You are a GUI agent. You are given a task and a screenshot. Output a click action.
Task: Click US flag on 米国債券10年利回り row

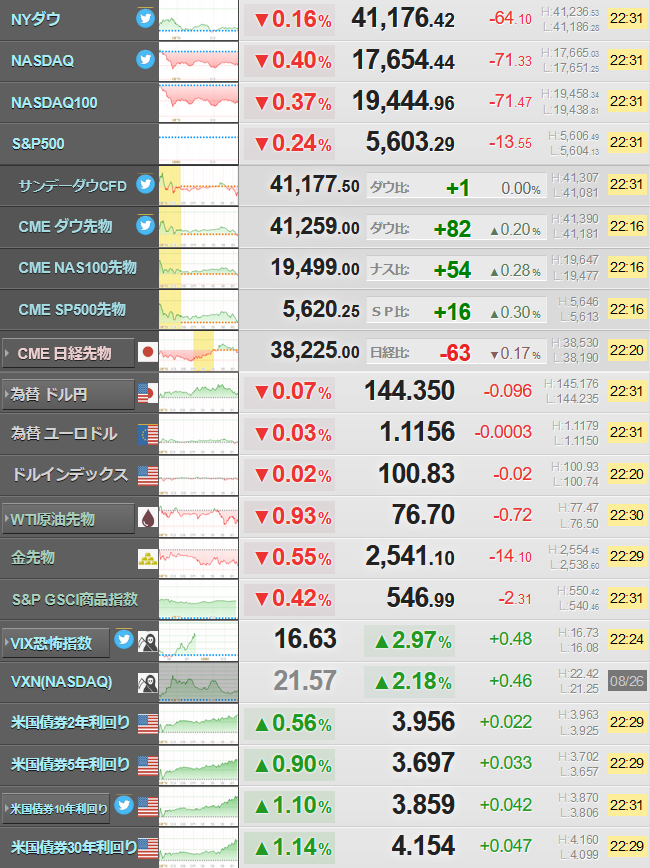[x=148, y=807]
